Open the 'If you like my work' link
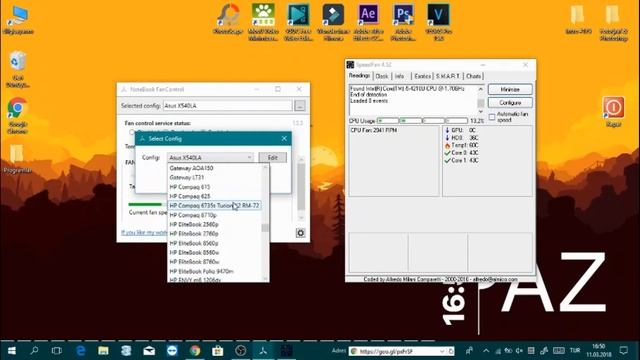640x360 pixels. coord(144,233)
